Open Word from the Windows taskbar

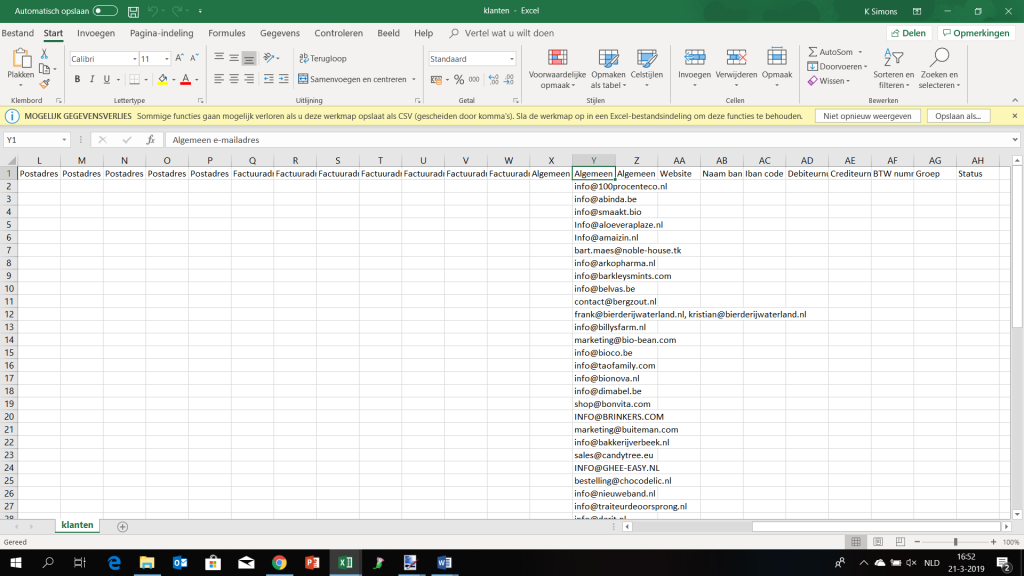click(444, 563)
